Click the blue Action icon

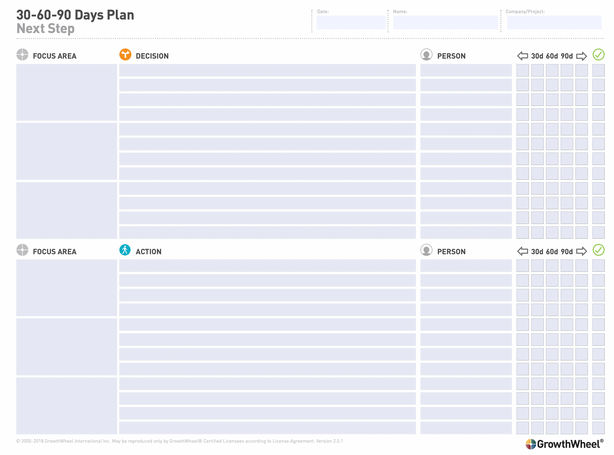(x=125, y=250)
